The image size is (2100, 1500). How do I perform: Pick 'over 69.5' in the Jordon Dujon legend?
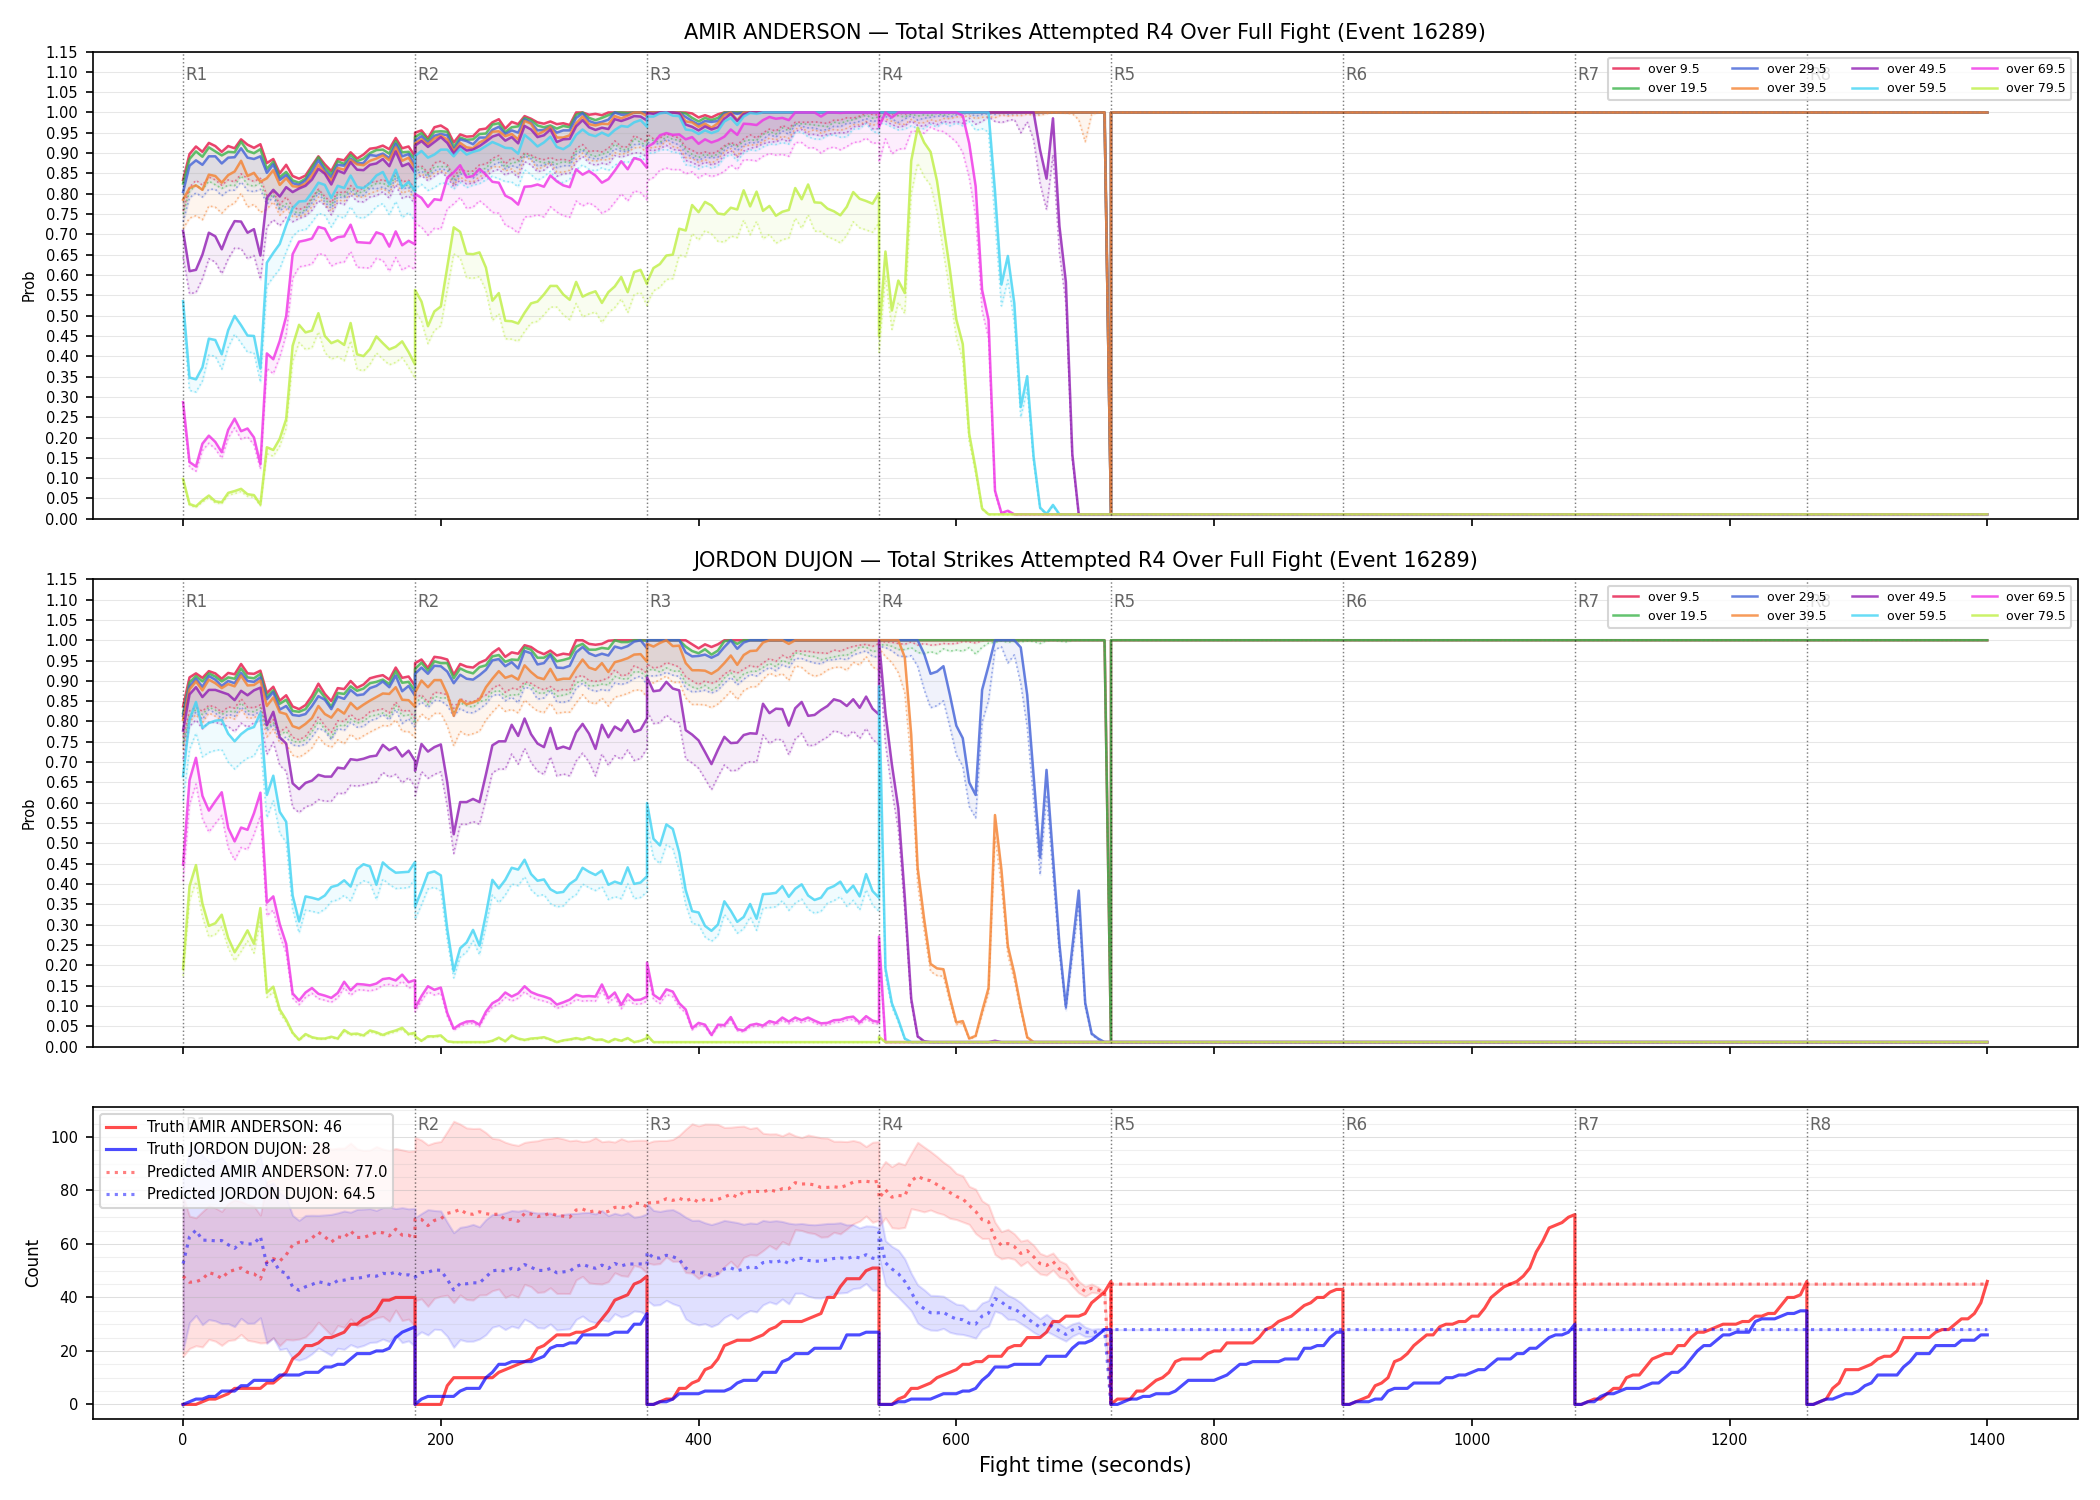[x=2017, y=597]
